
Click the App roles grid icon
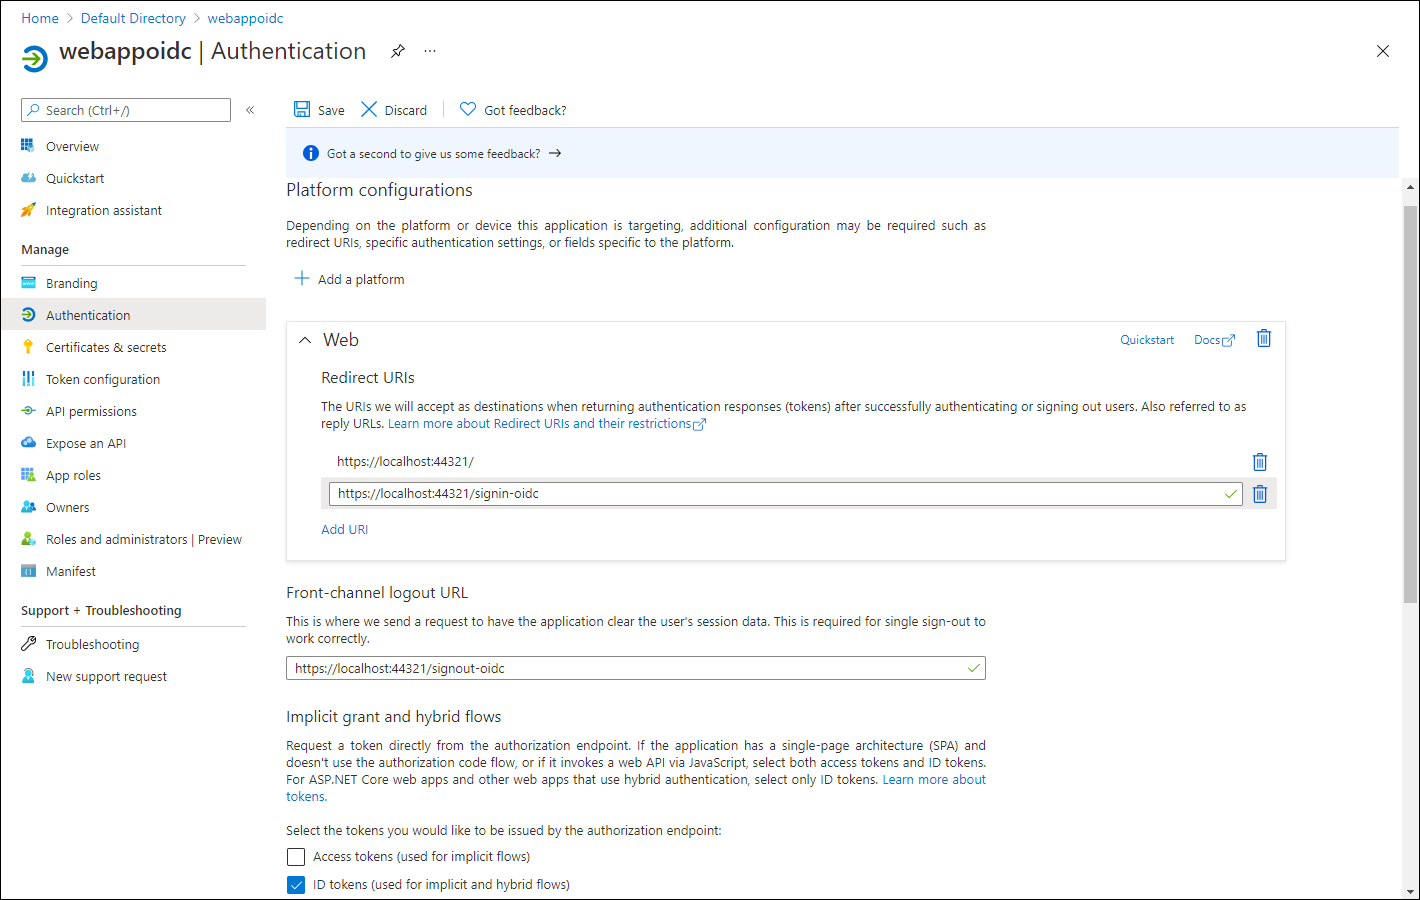point(28,475)
